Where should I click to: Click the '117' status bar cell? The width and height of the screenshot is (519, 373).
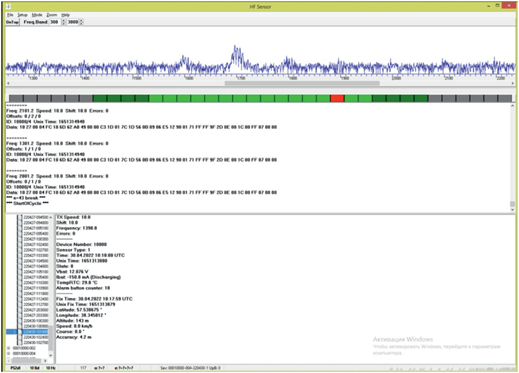click(83, 368)
